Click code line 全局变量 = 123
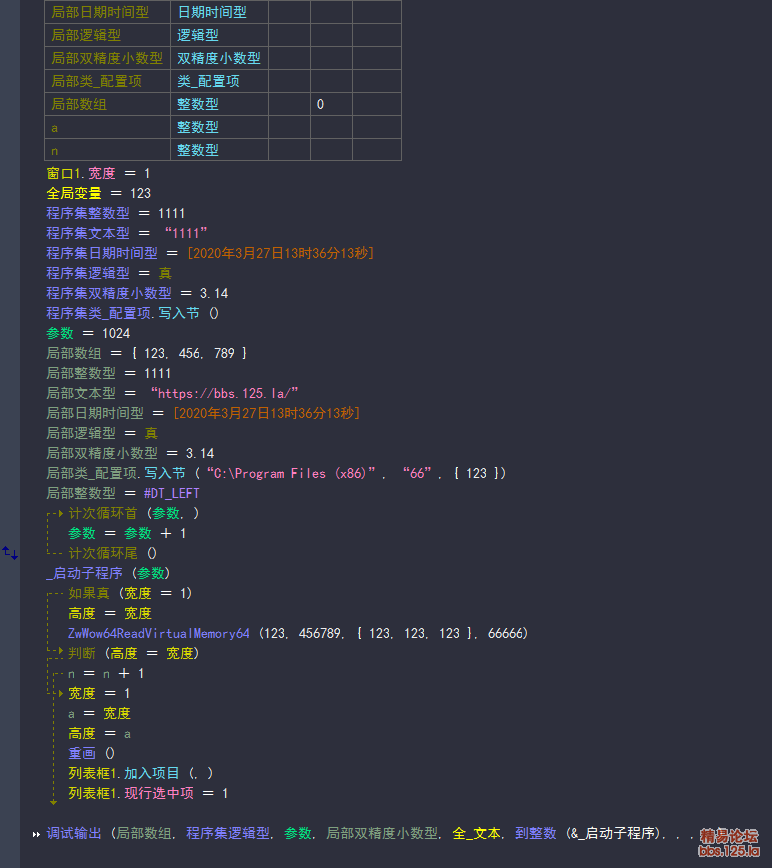This screenshot has height=868, width=772. point(99,193)
